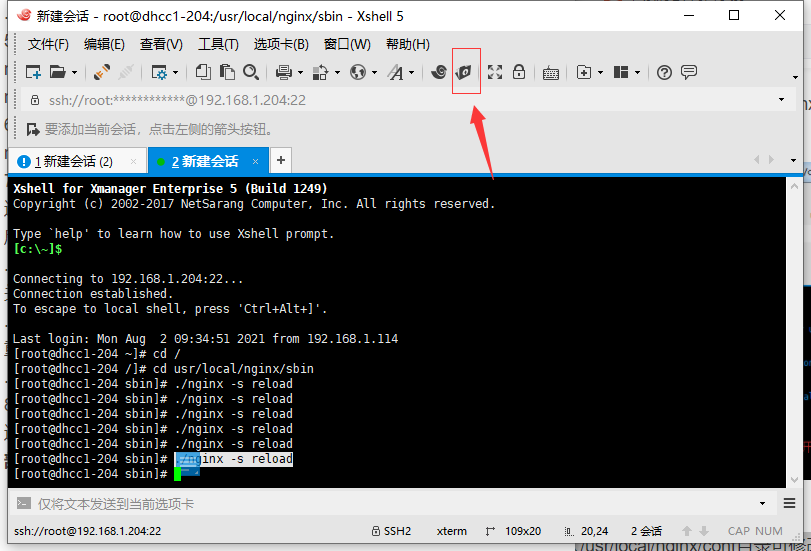Launch Xftp file transfer icon
The width and height of the screenshot is (811, 551).
463,72
